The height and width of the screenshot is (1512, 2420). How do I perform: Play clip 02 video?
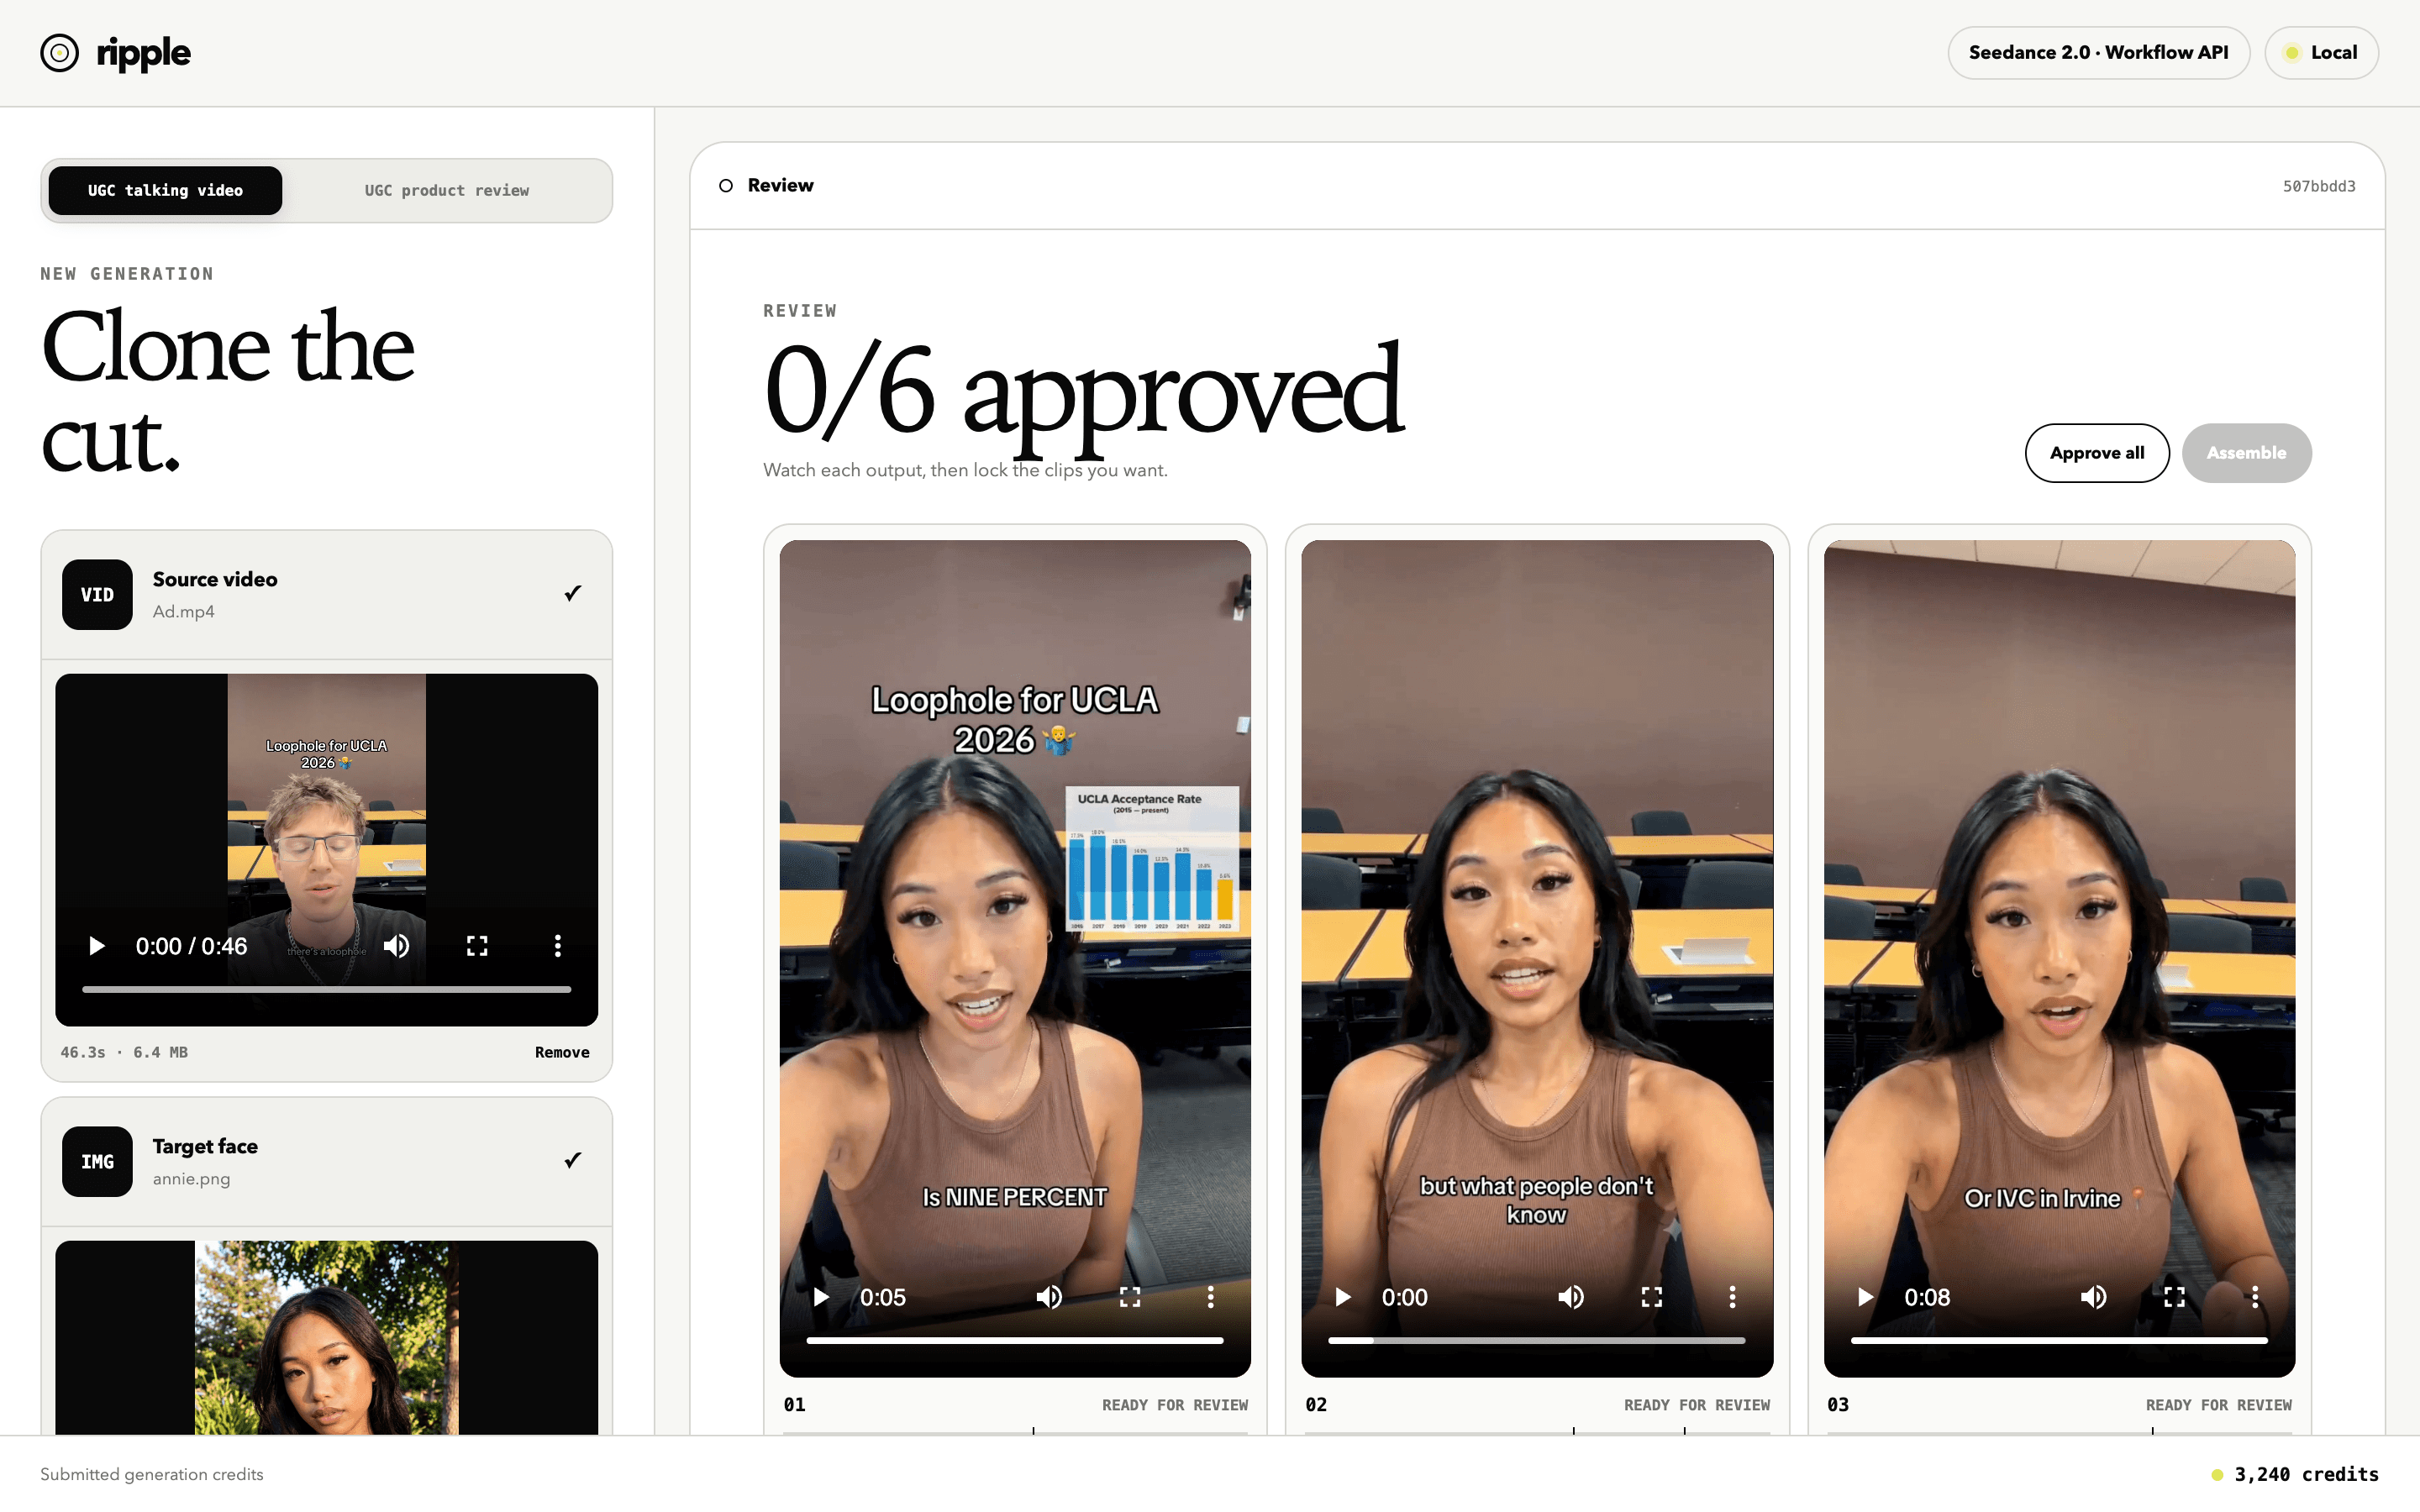(x=1343, y=1297)
